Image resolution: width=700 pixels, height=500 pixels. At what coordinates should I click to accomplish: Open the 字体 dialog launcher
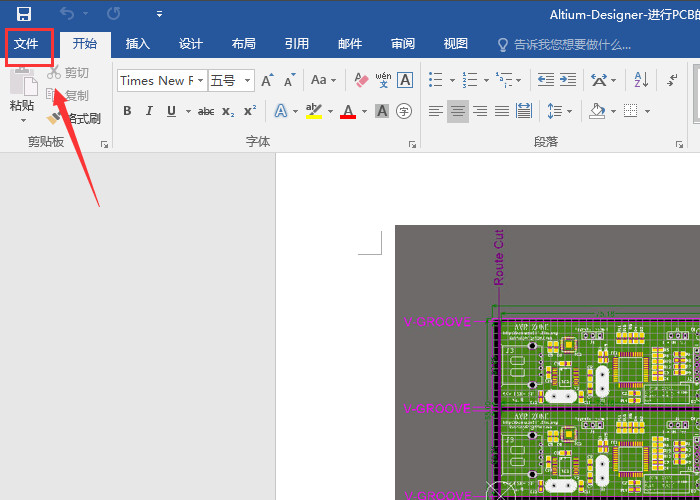coord(412,144)
